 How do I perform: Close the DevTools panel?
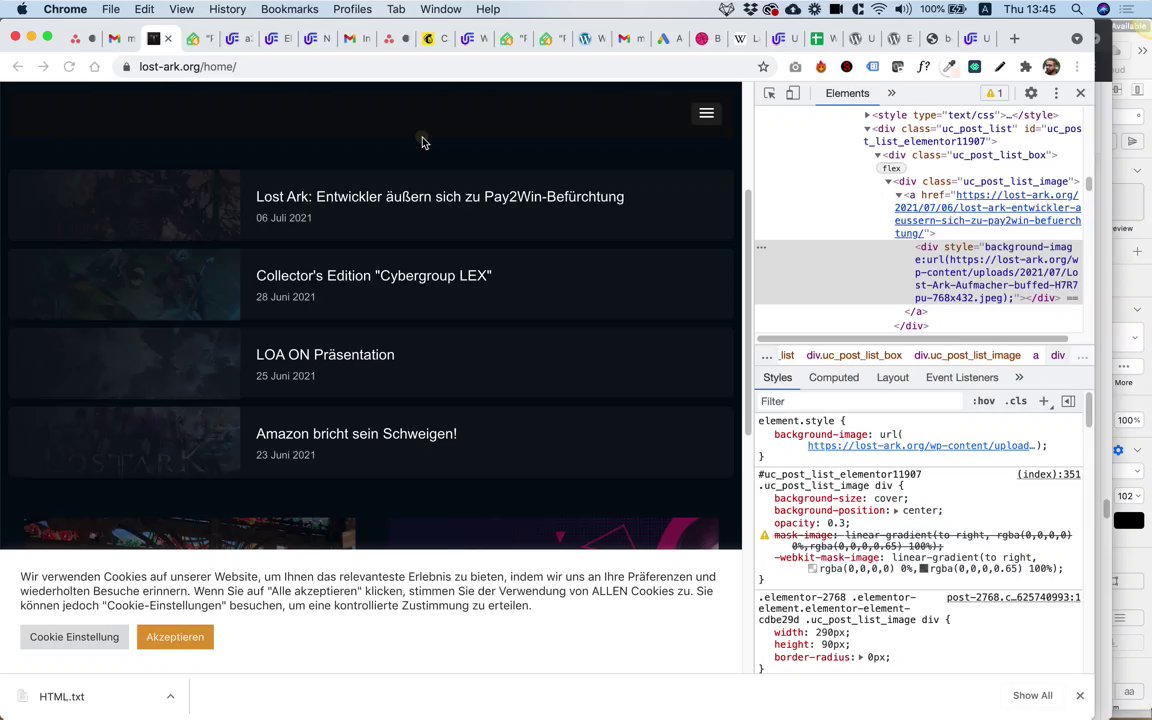click(1080, 93)
